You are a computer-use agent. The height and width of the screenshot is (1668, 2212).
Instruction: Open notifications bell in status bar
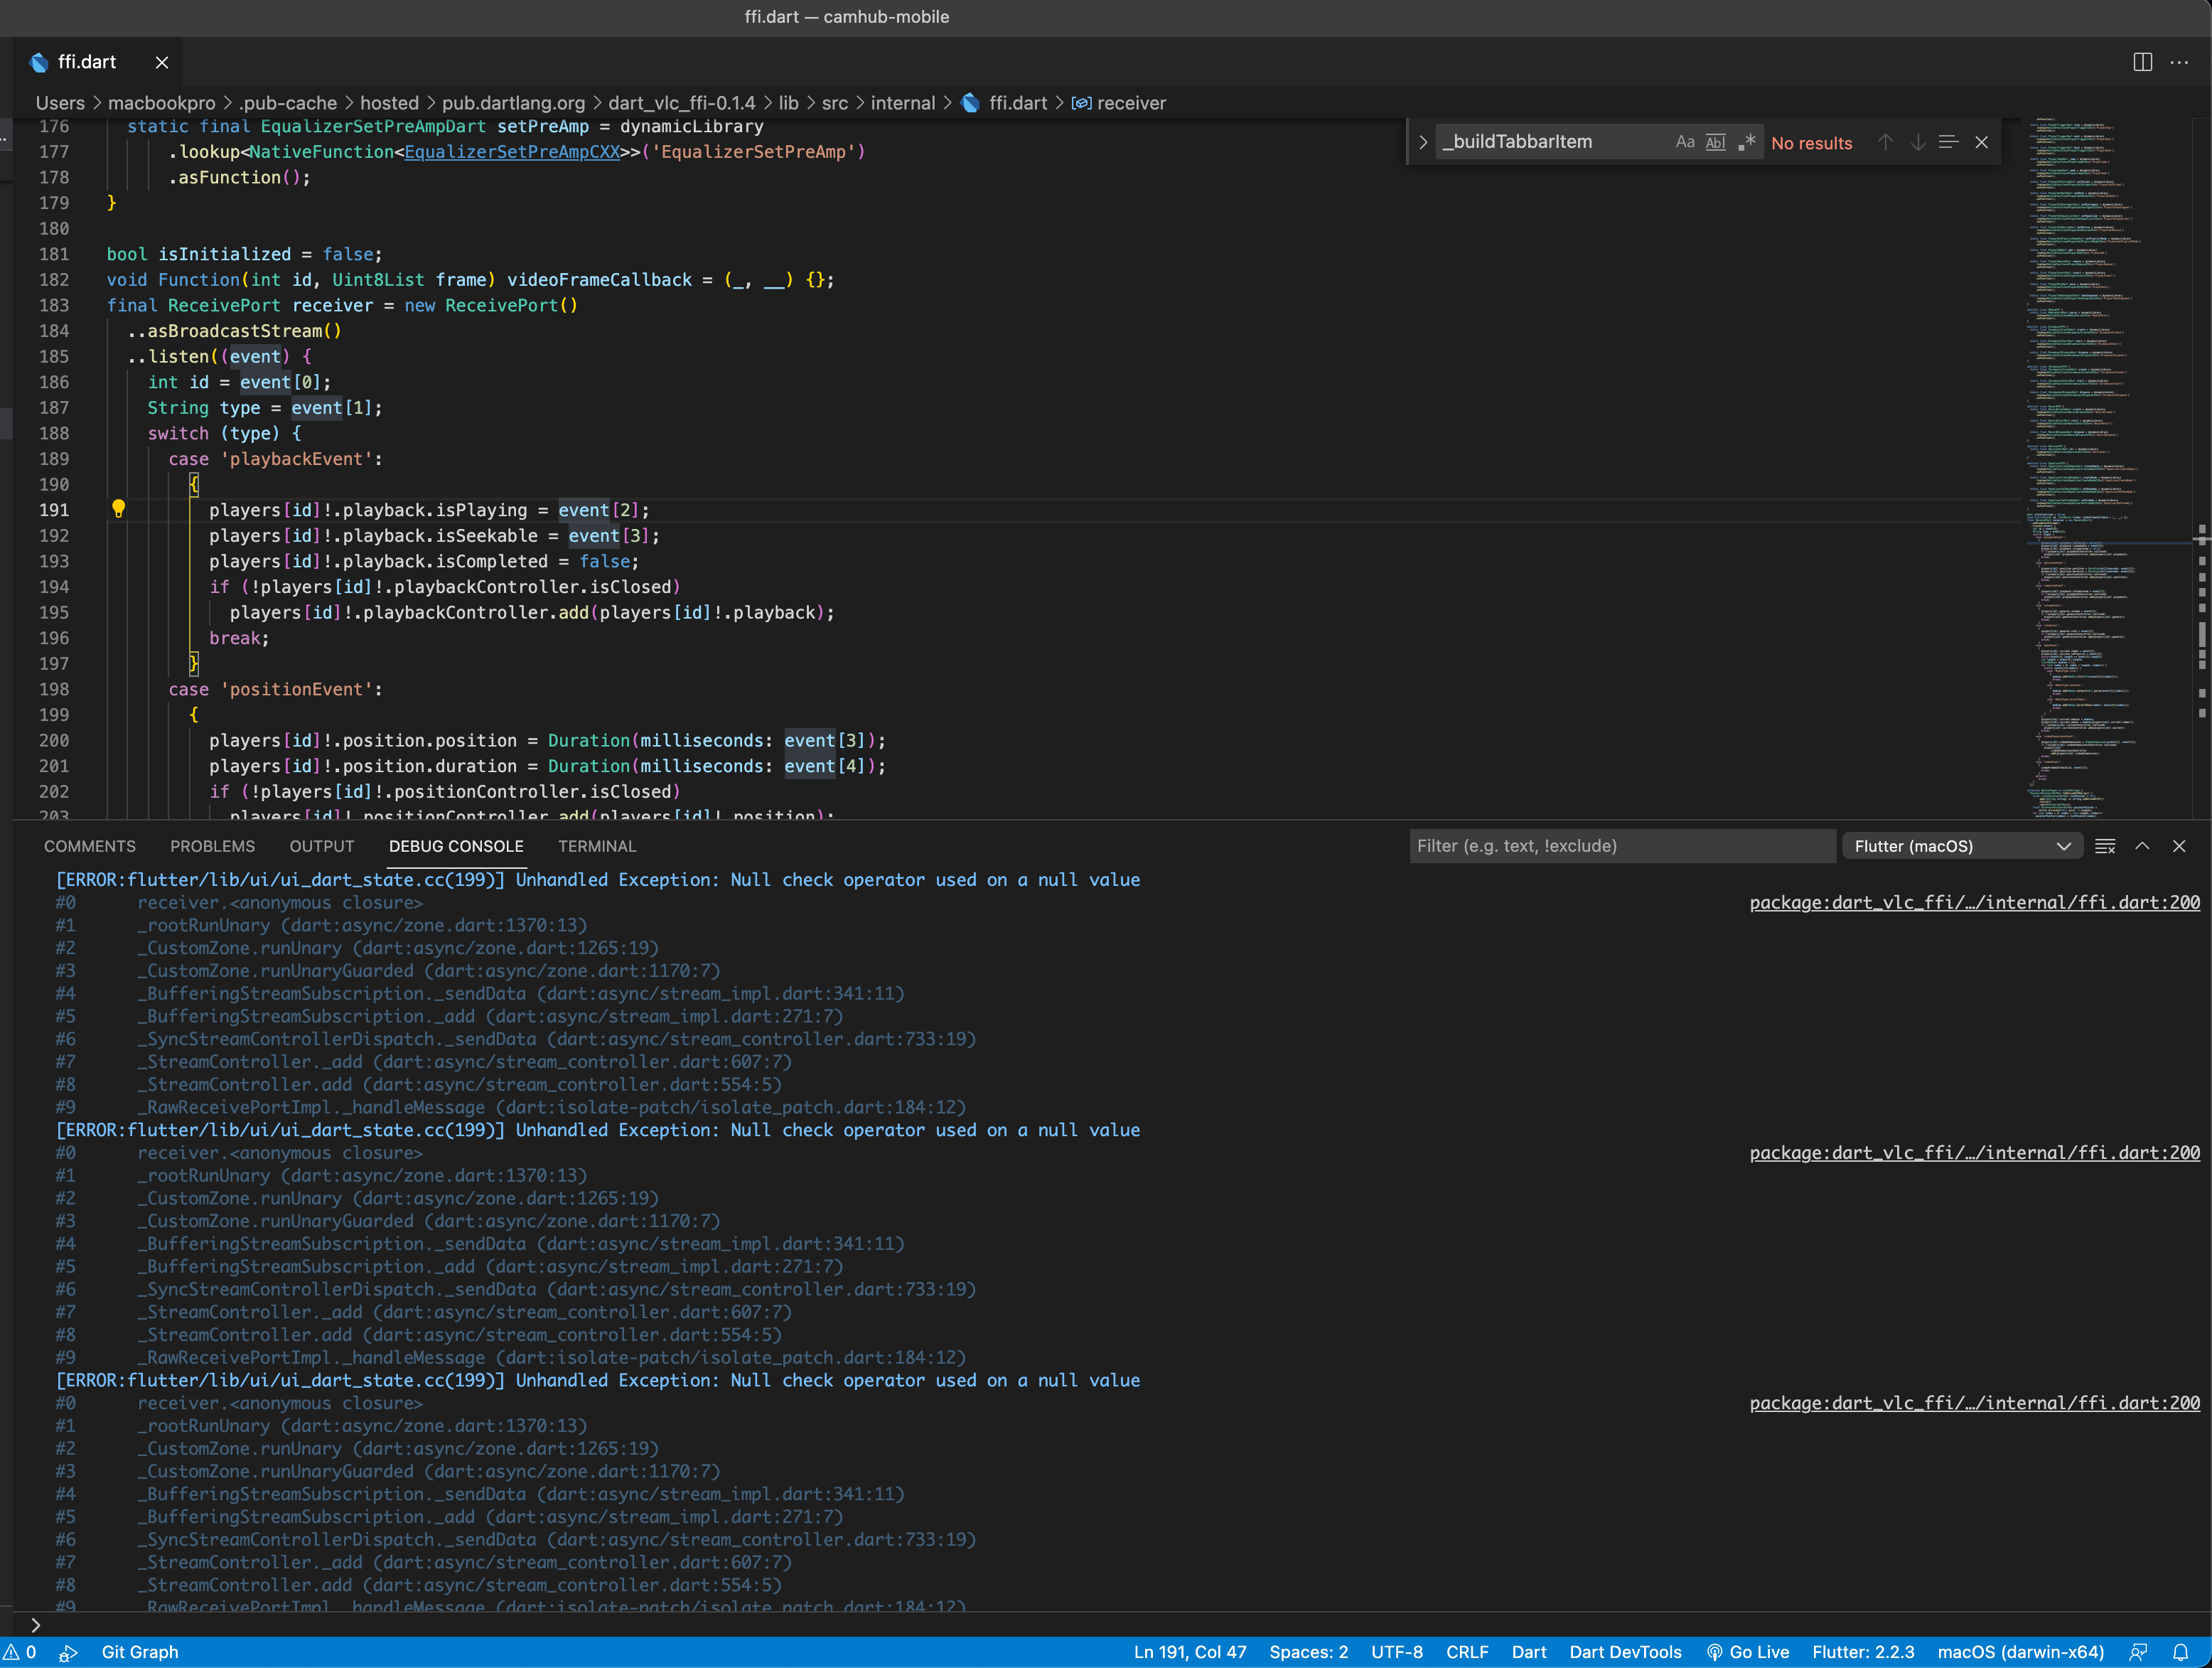click(x=2181, y=1652)
